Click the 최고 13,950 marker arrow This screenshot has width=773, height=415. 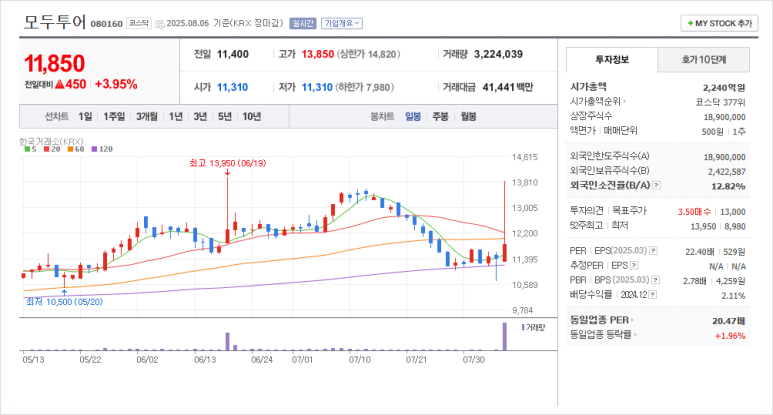pos(227,173)
